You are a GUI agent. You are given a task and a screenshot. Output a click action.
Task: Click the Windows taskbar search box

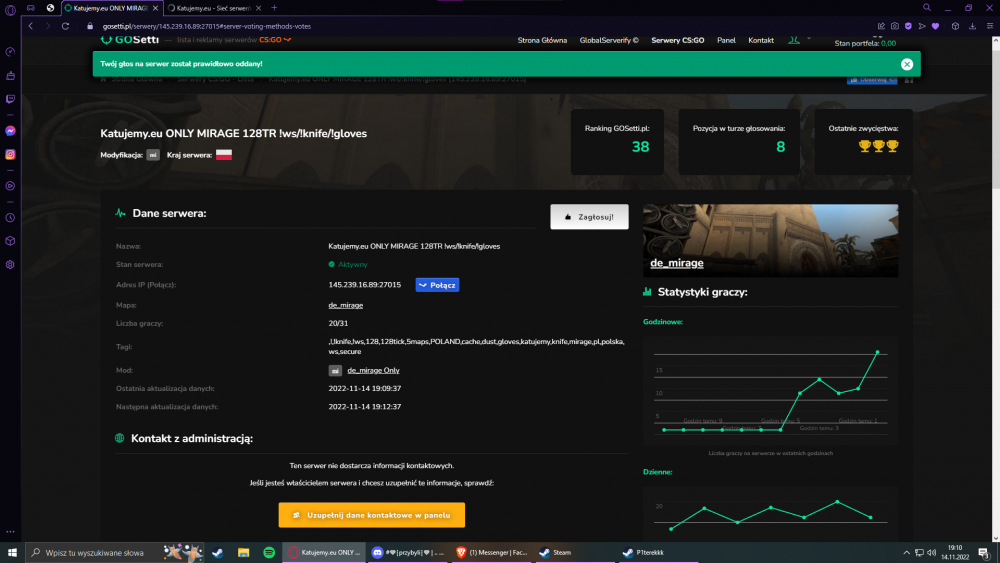(x=115, y=553)
